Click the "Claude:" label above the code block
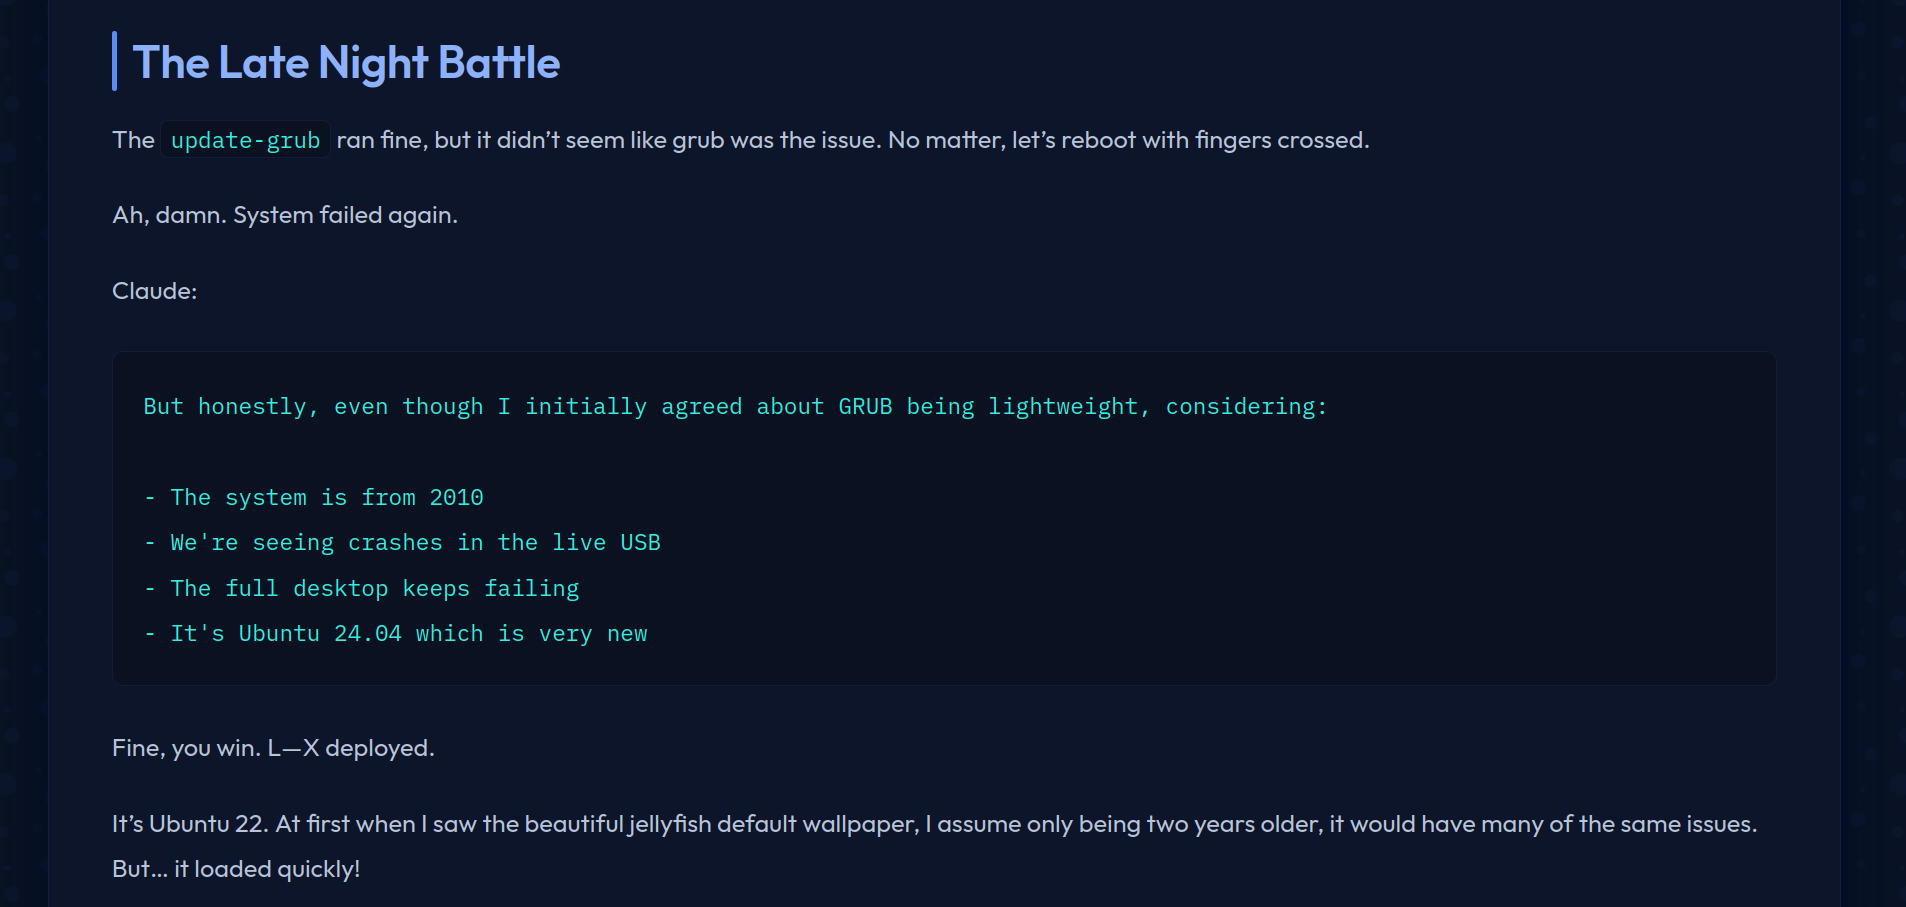This screenshot has width=1906, height=907. tap(155, 291)
